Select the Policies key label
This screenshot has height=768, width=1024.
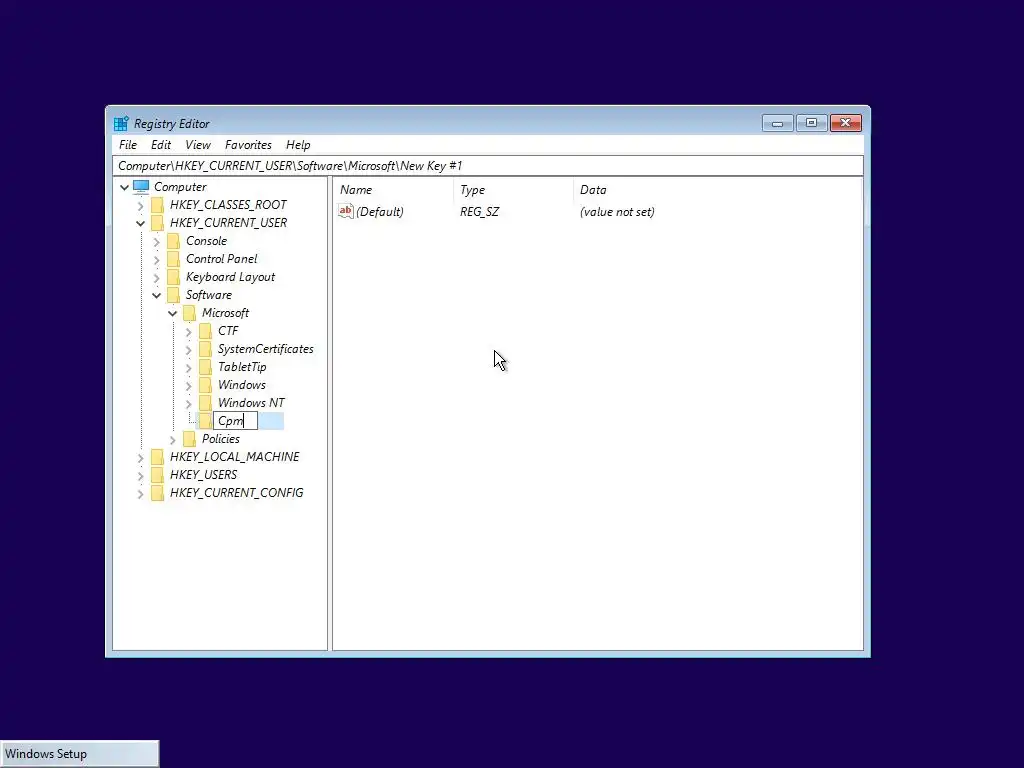click(x=221, y=439)
